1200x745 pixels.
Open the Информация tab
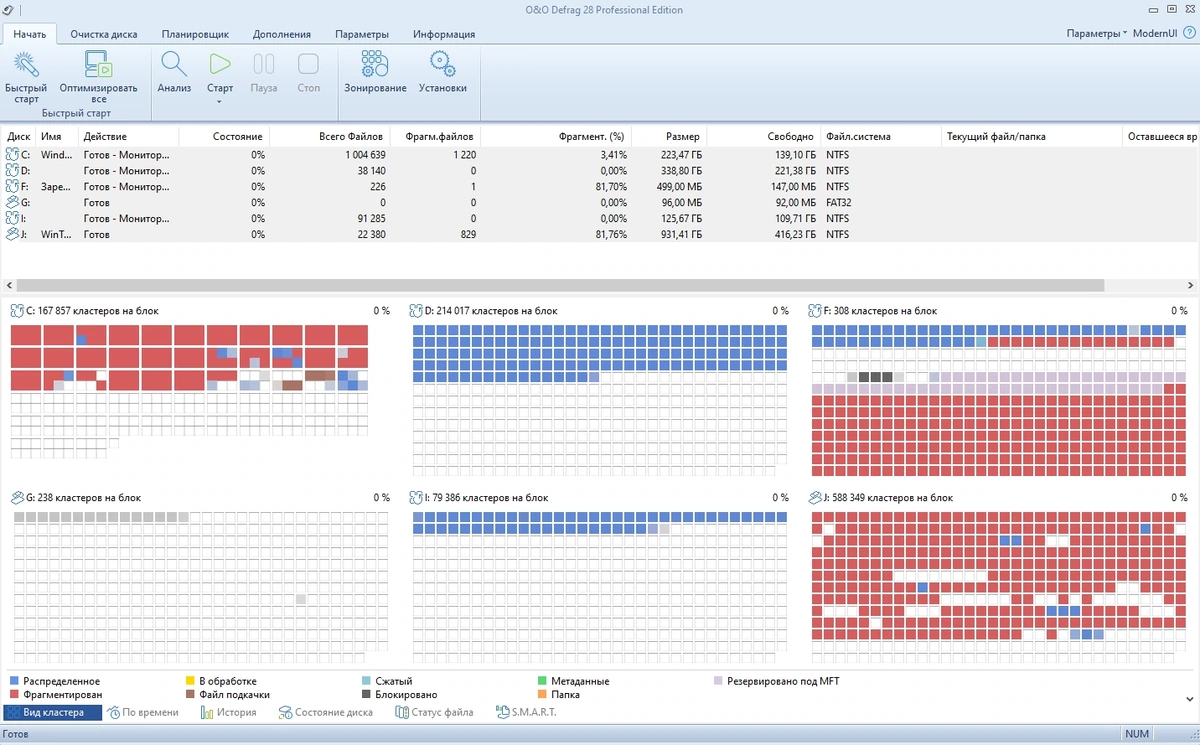pyautogui.click(x=444, y=33)
